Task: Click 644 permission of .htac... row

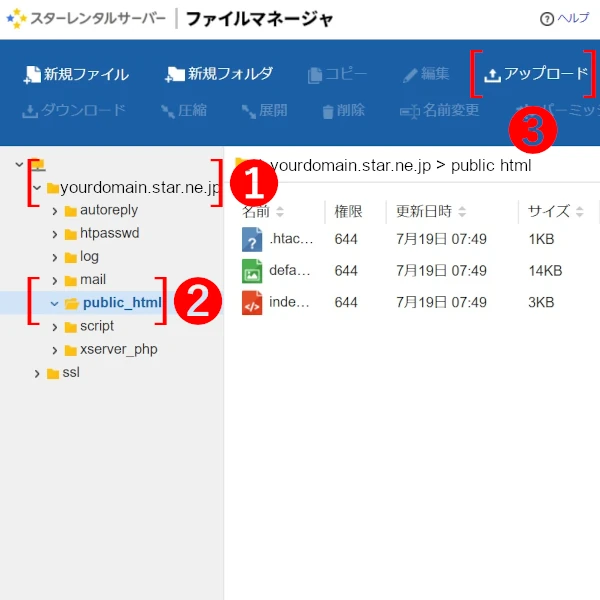Action: (346, 239)
